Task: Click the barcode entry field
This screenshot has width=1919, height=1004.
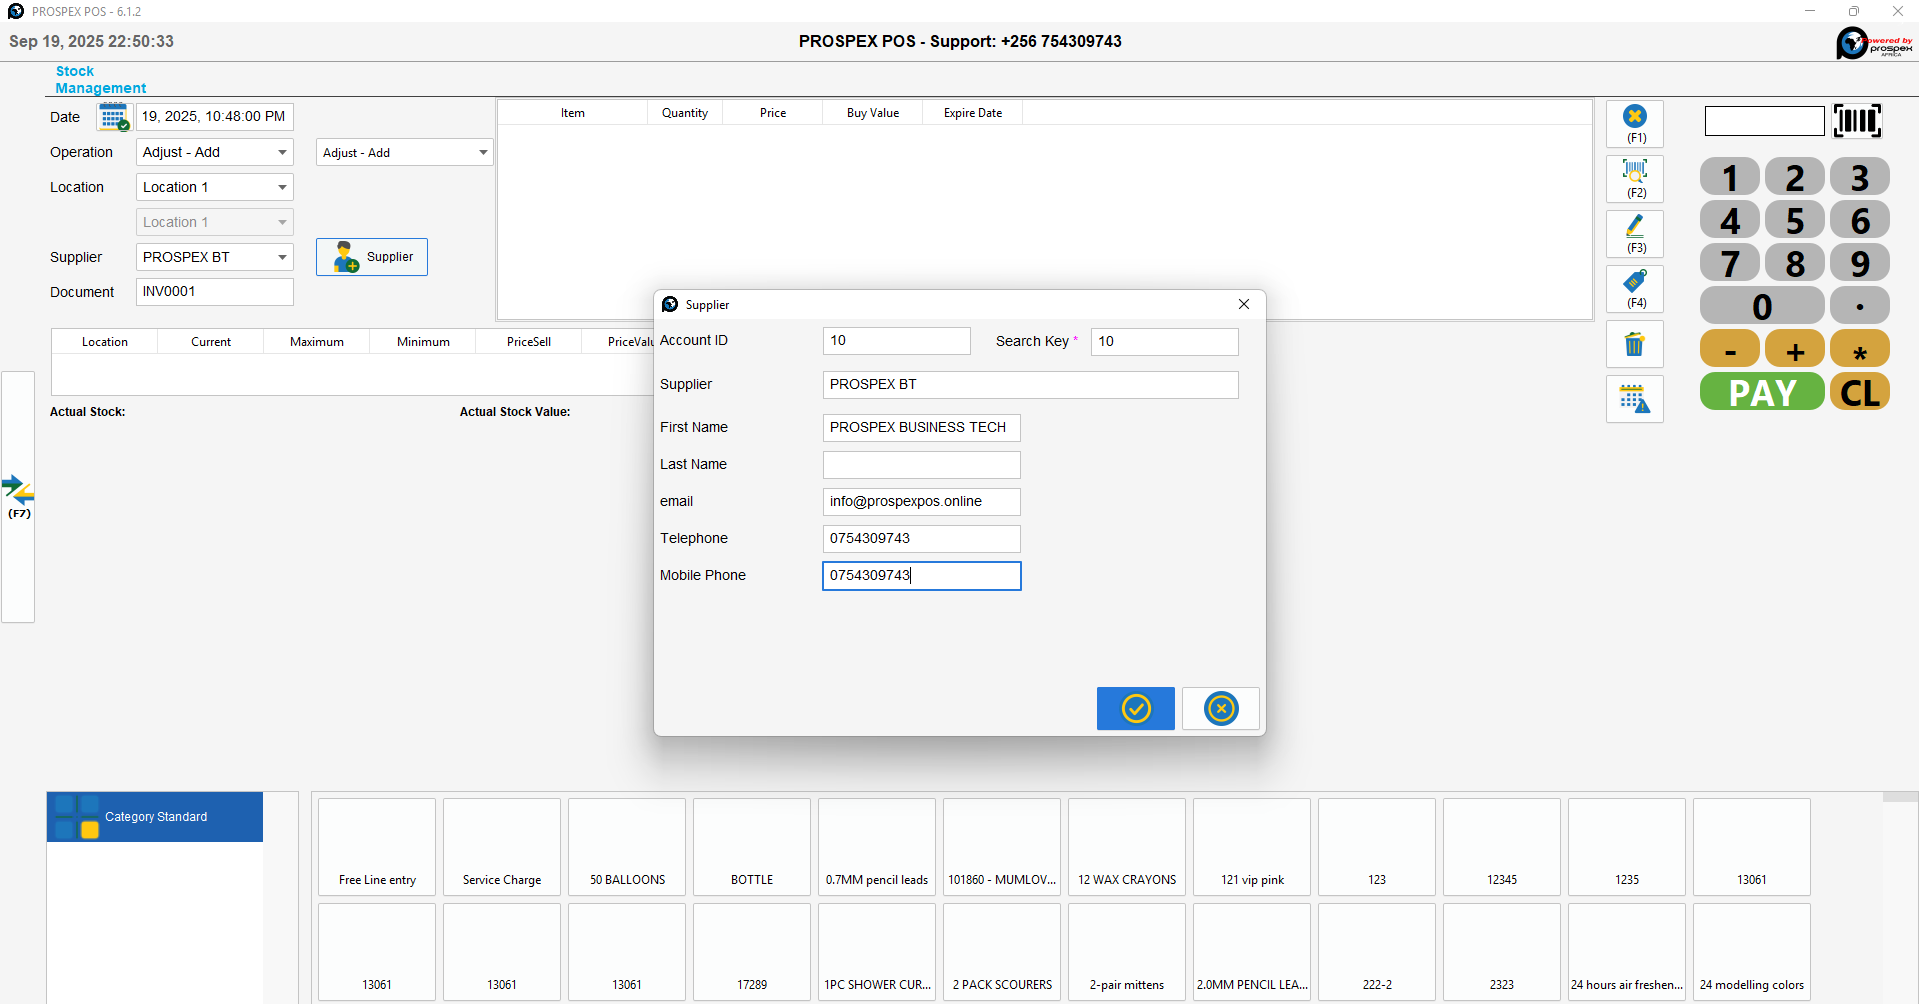Action: (x=1765, y=121)
